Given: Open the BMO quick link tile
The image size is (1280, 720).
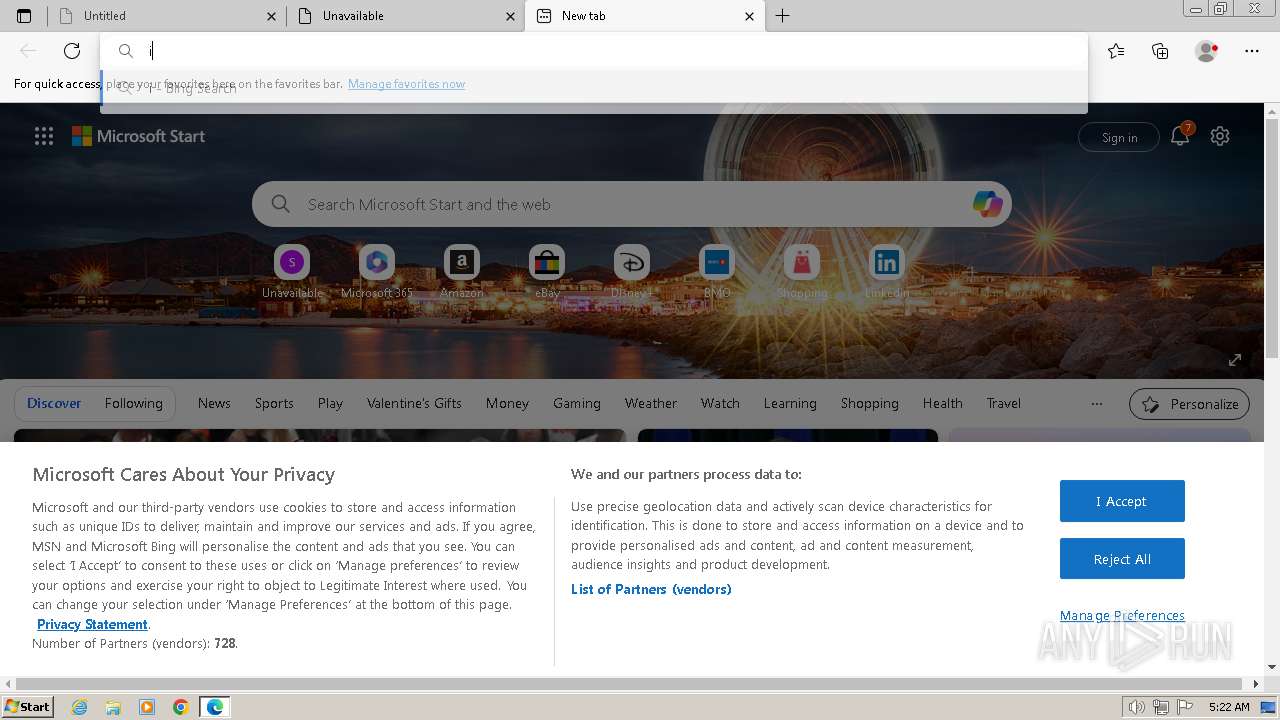Looking at the screenshot, I should point(716,272).
